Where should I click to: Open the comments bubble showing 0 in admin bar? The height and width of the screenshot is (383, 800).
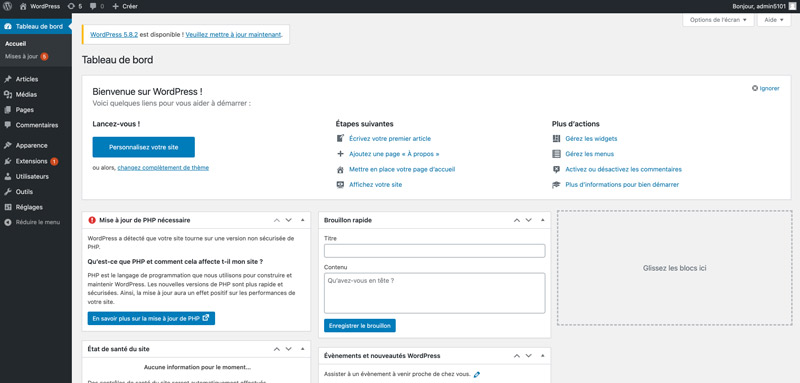[x=96, y=6]
